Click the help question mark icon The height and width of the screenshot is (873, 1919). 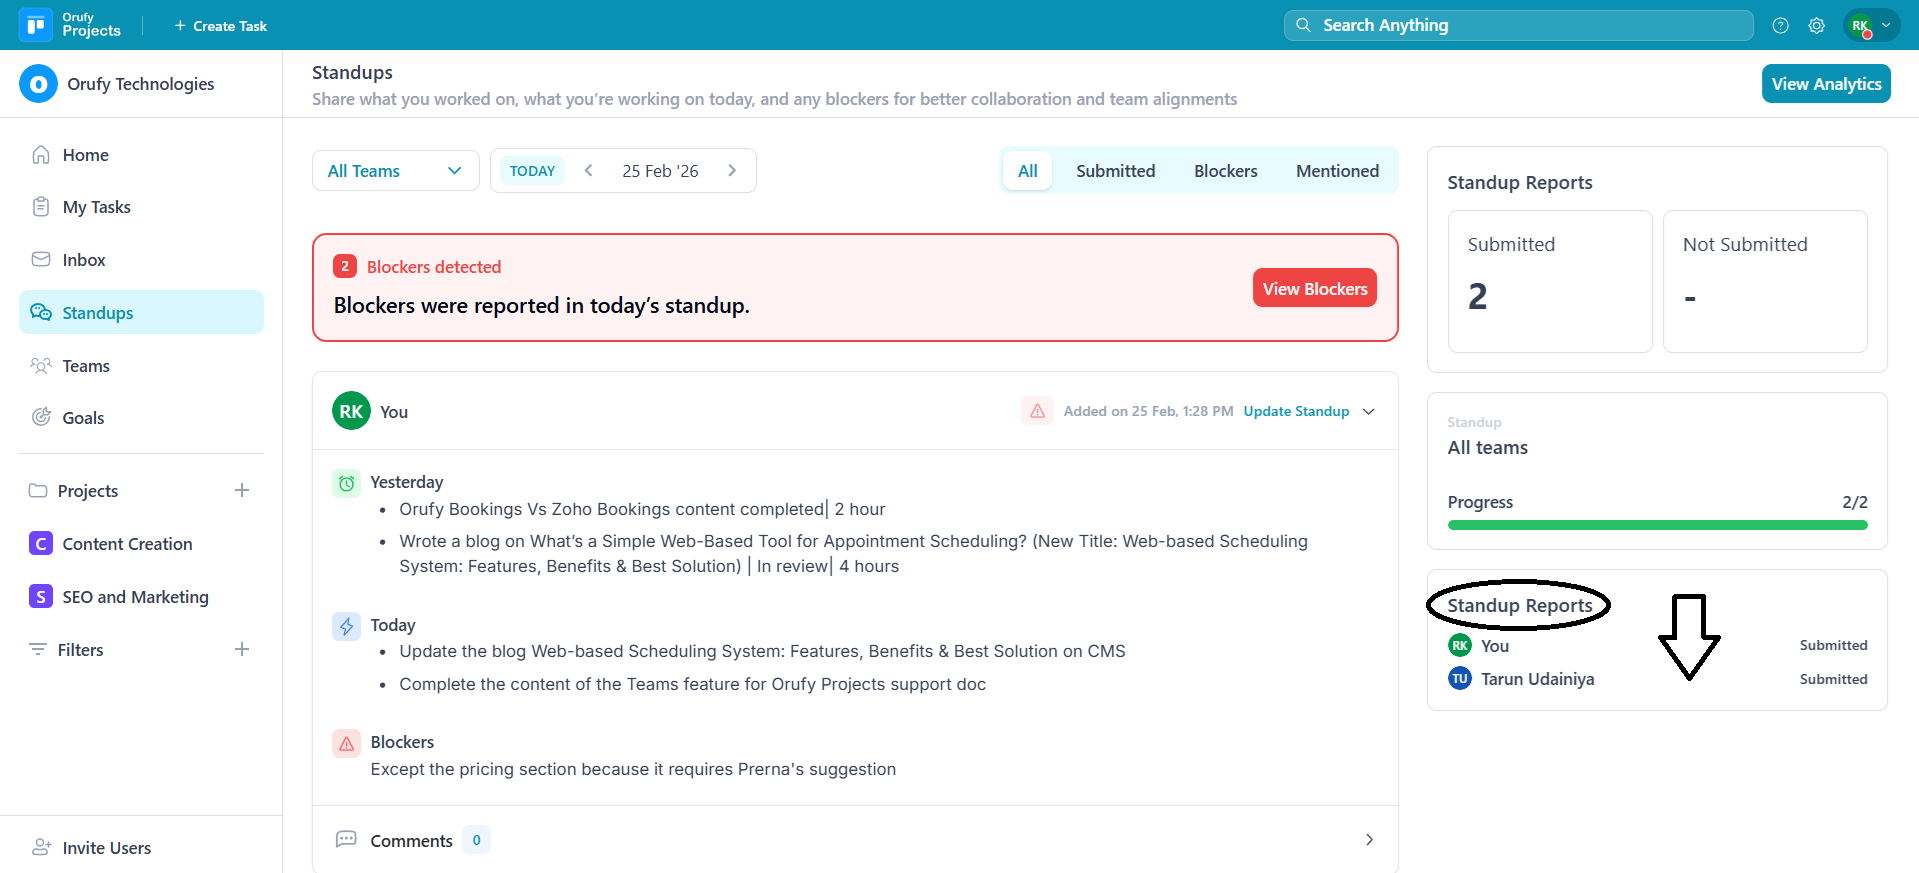(x=1780, y=26)
